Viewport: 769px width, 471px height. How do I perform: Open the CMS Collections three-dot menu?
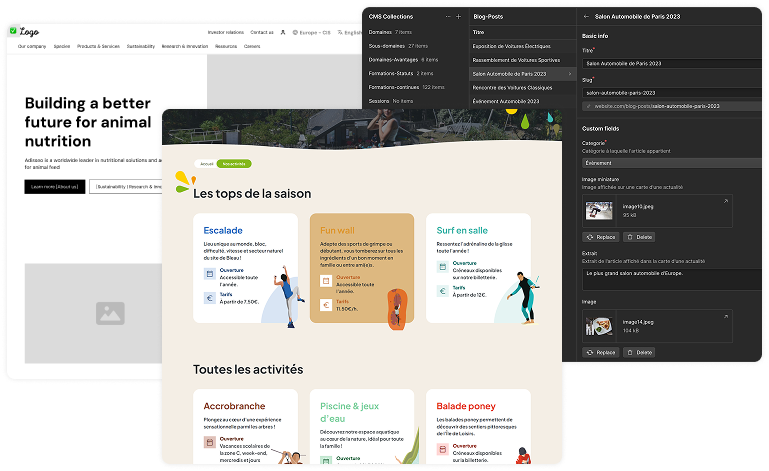pyautogui.click(x=447, y=17)
